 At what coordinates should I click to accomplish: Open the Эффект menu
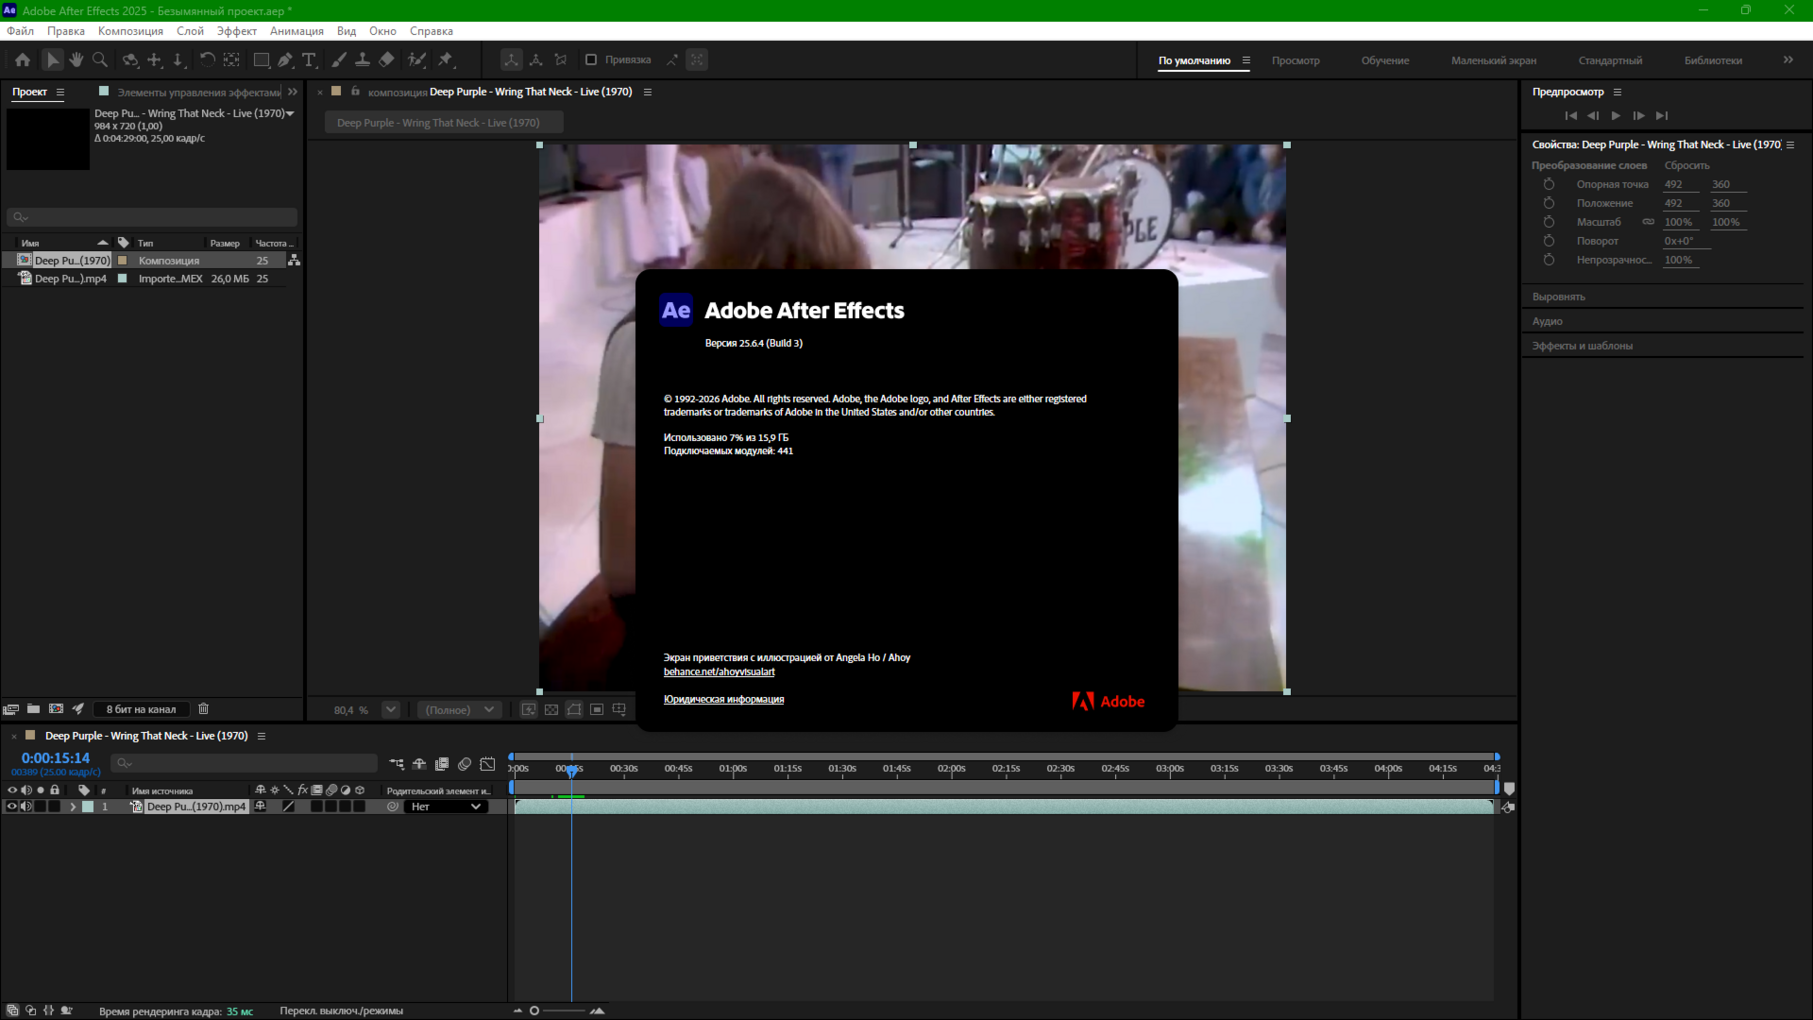pos(236,31)
